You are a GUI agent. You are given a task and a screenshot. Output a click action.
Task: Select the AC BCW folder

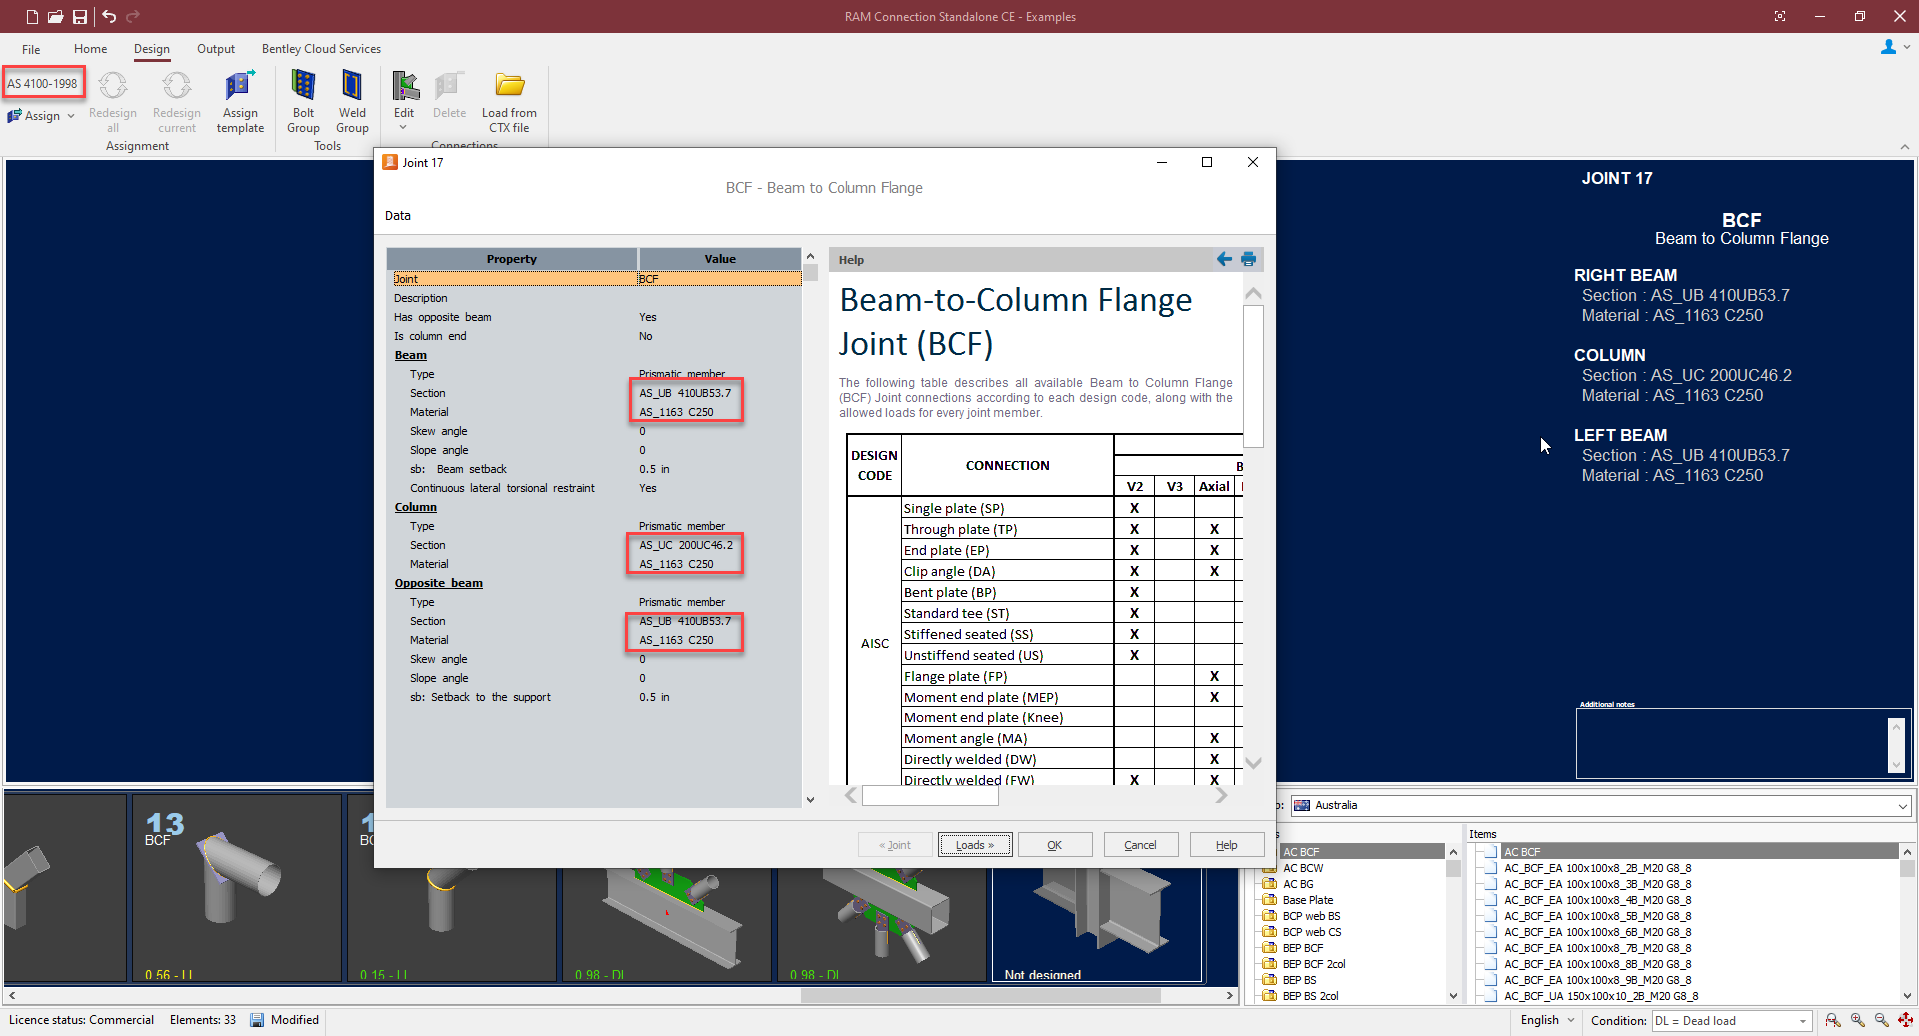(1302, 868)
